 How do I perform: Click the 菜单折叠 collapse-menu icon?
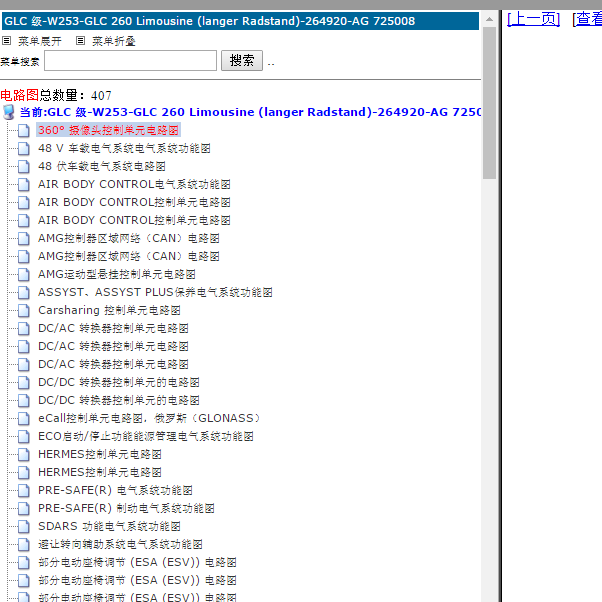[80, 40]
